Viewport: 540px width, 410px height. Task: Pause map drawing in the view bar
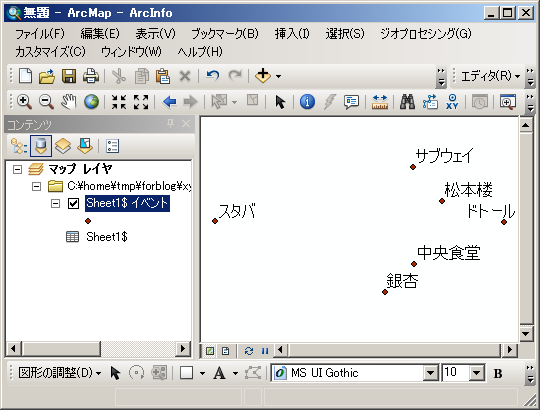click(x=265, y=351)
